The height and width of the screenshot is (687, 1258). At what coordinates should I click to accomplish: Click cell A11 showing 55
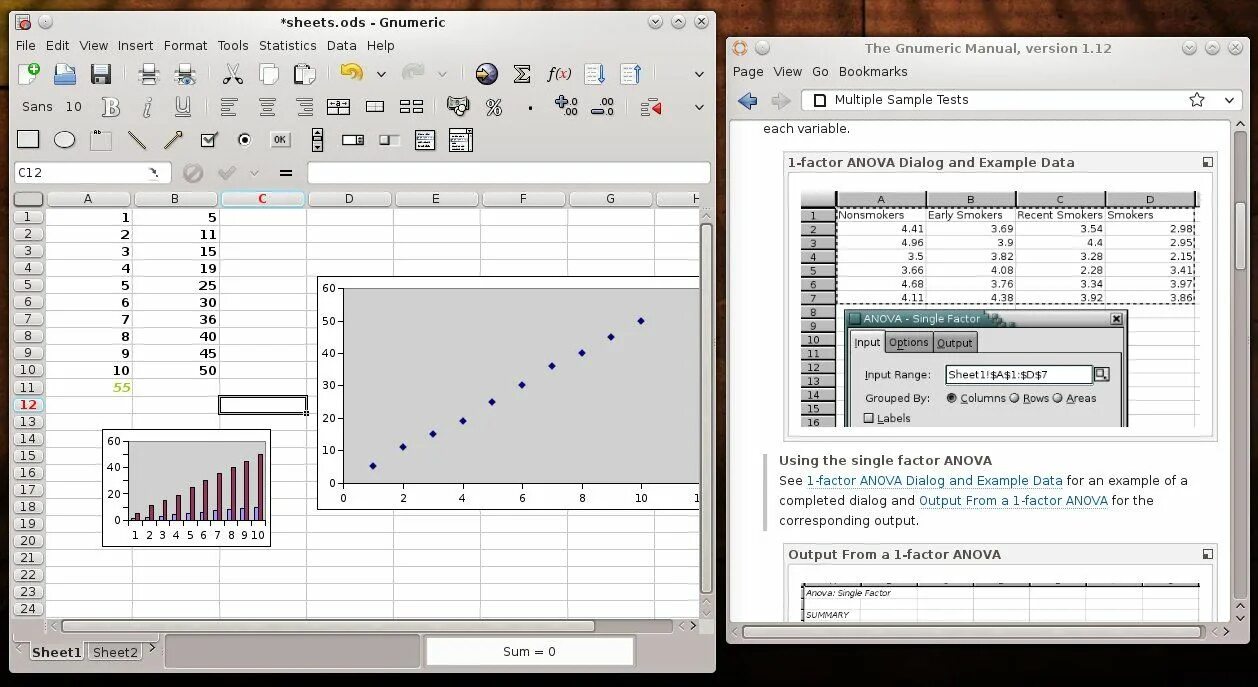tap(88, 387)
